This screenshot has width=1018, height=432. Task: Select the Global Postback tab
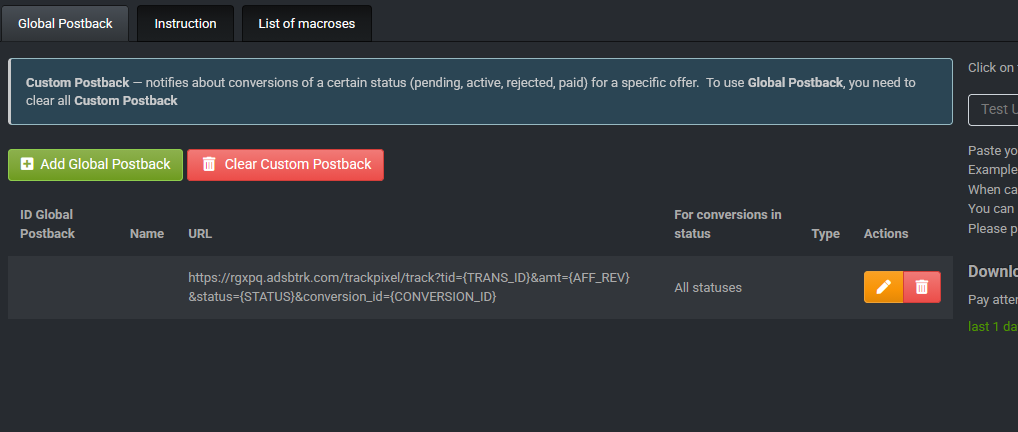tap(65, 23)
